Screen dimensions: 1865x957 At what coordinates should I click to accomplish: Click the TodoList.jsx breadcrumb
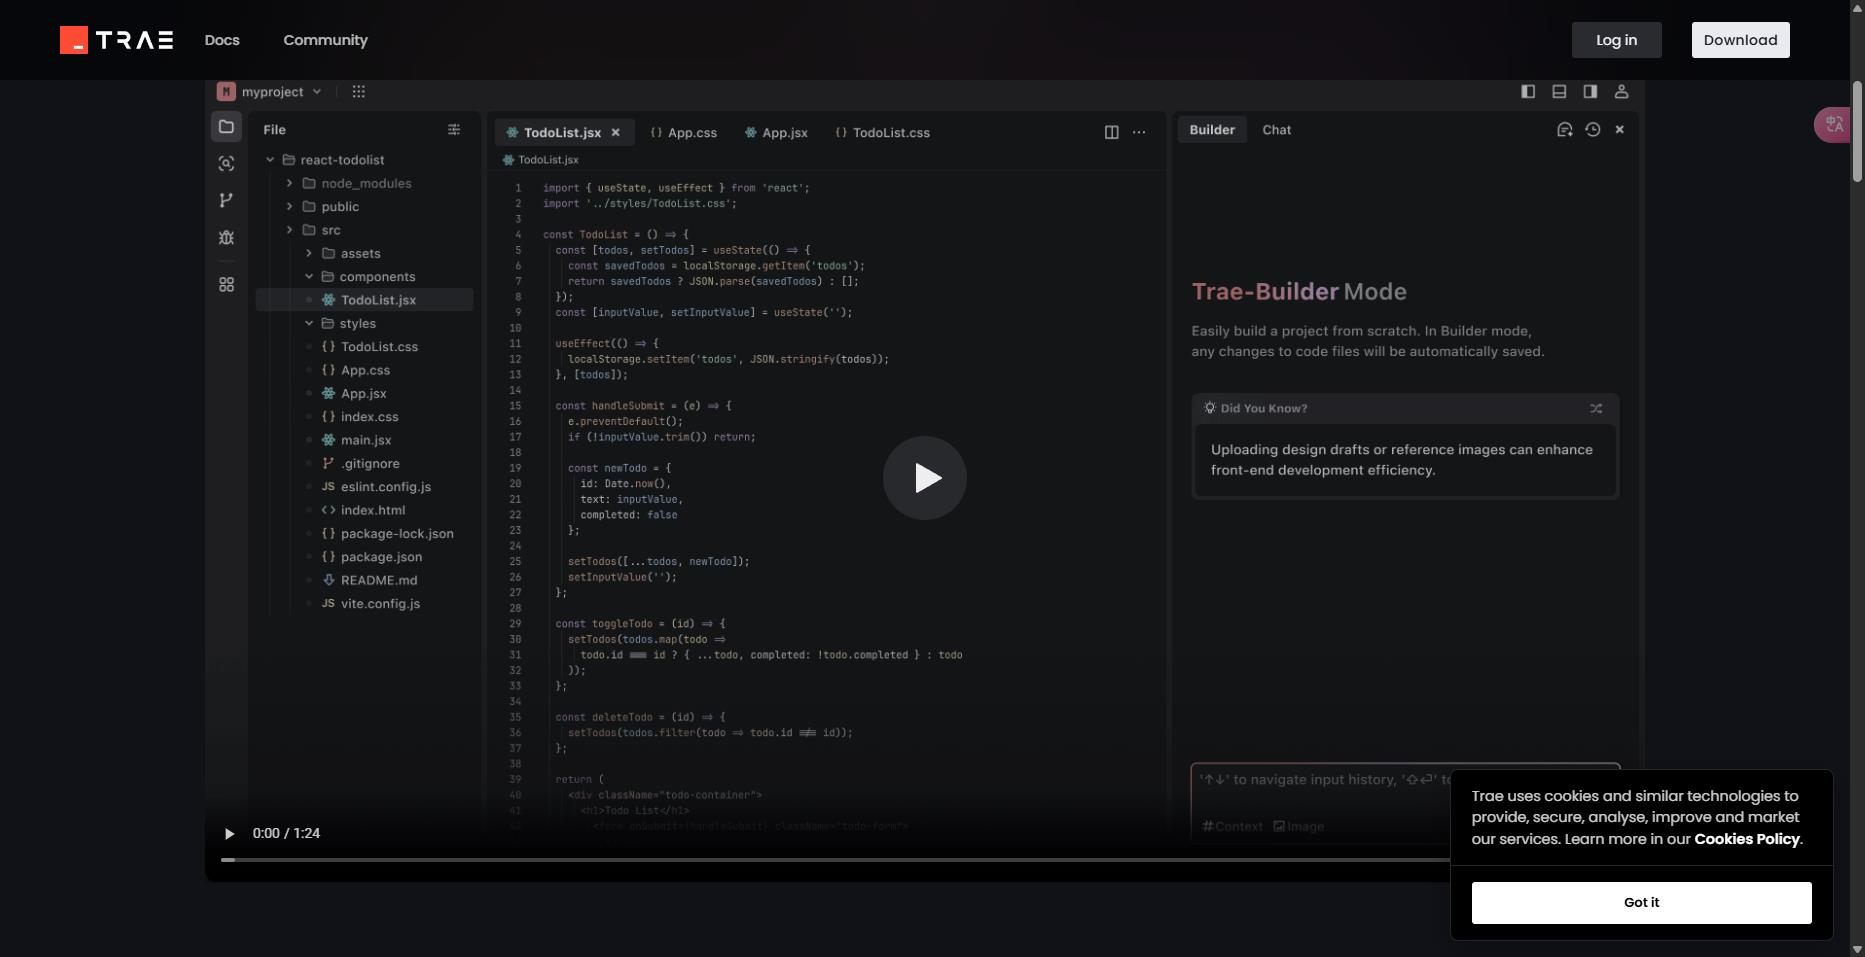point(541,160)
